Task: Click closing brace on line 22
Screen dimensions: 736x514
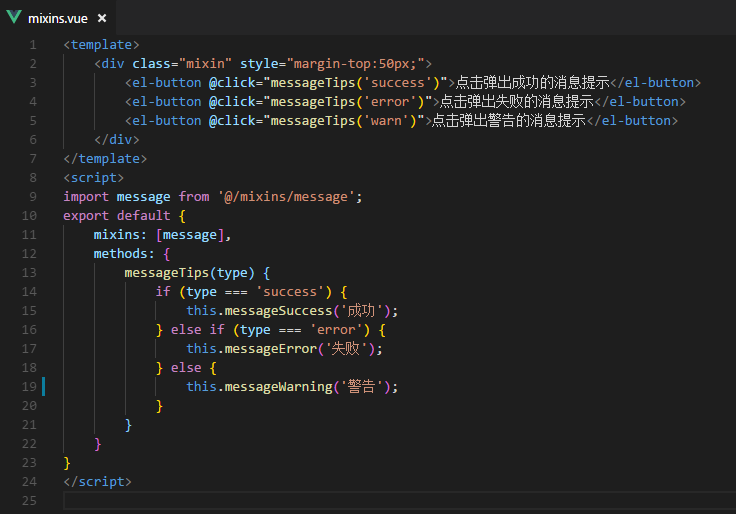Action: point(98,444)
